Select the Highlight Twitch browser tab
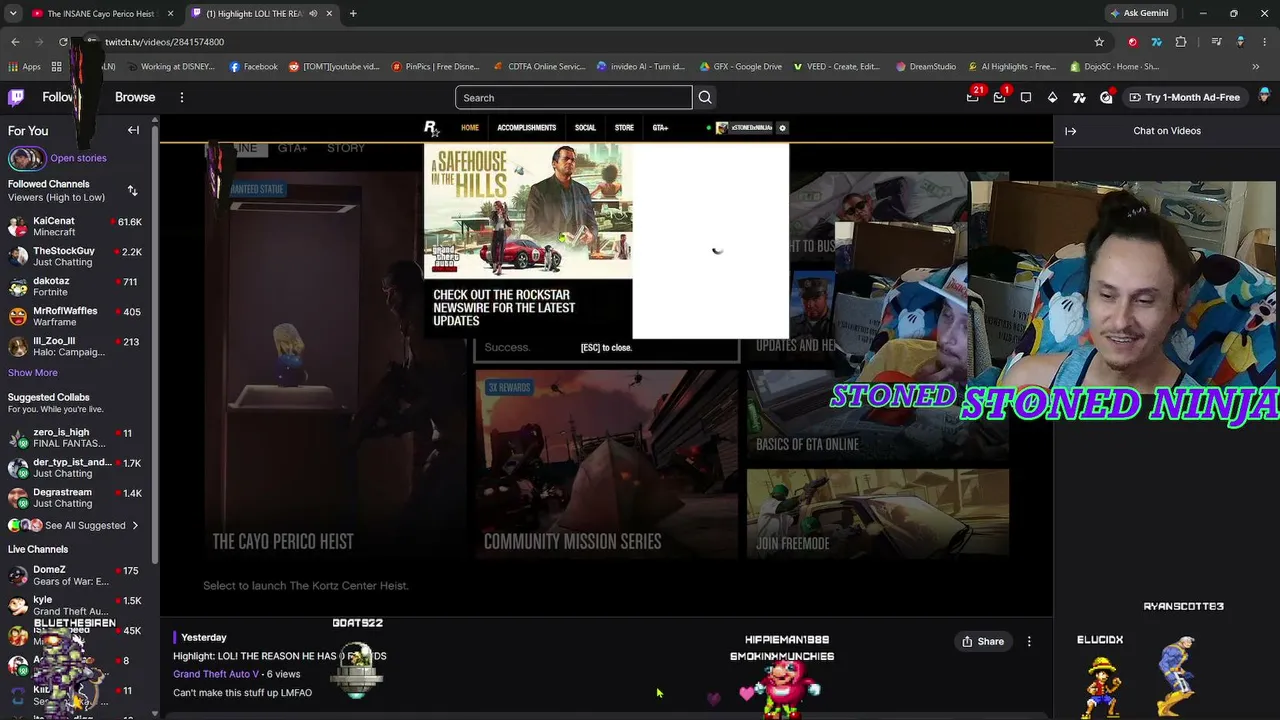Viewport: 1280px width, 720px height. point(262,14)
